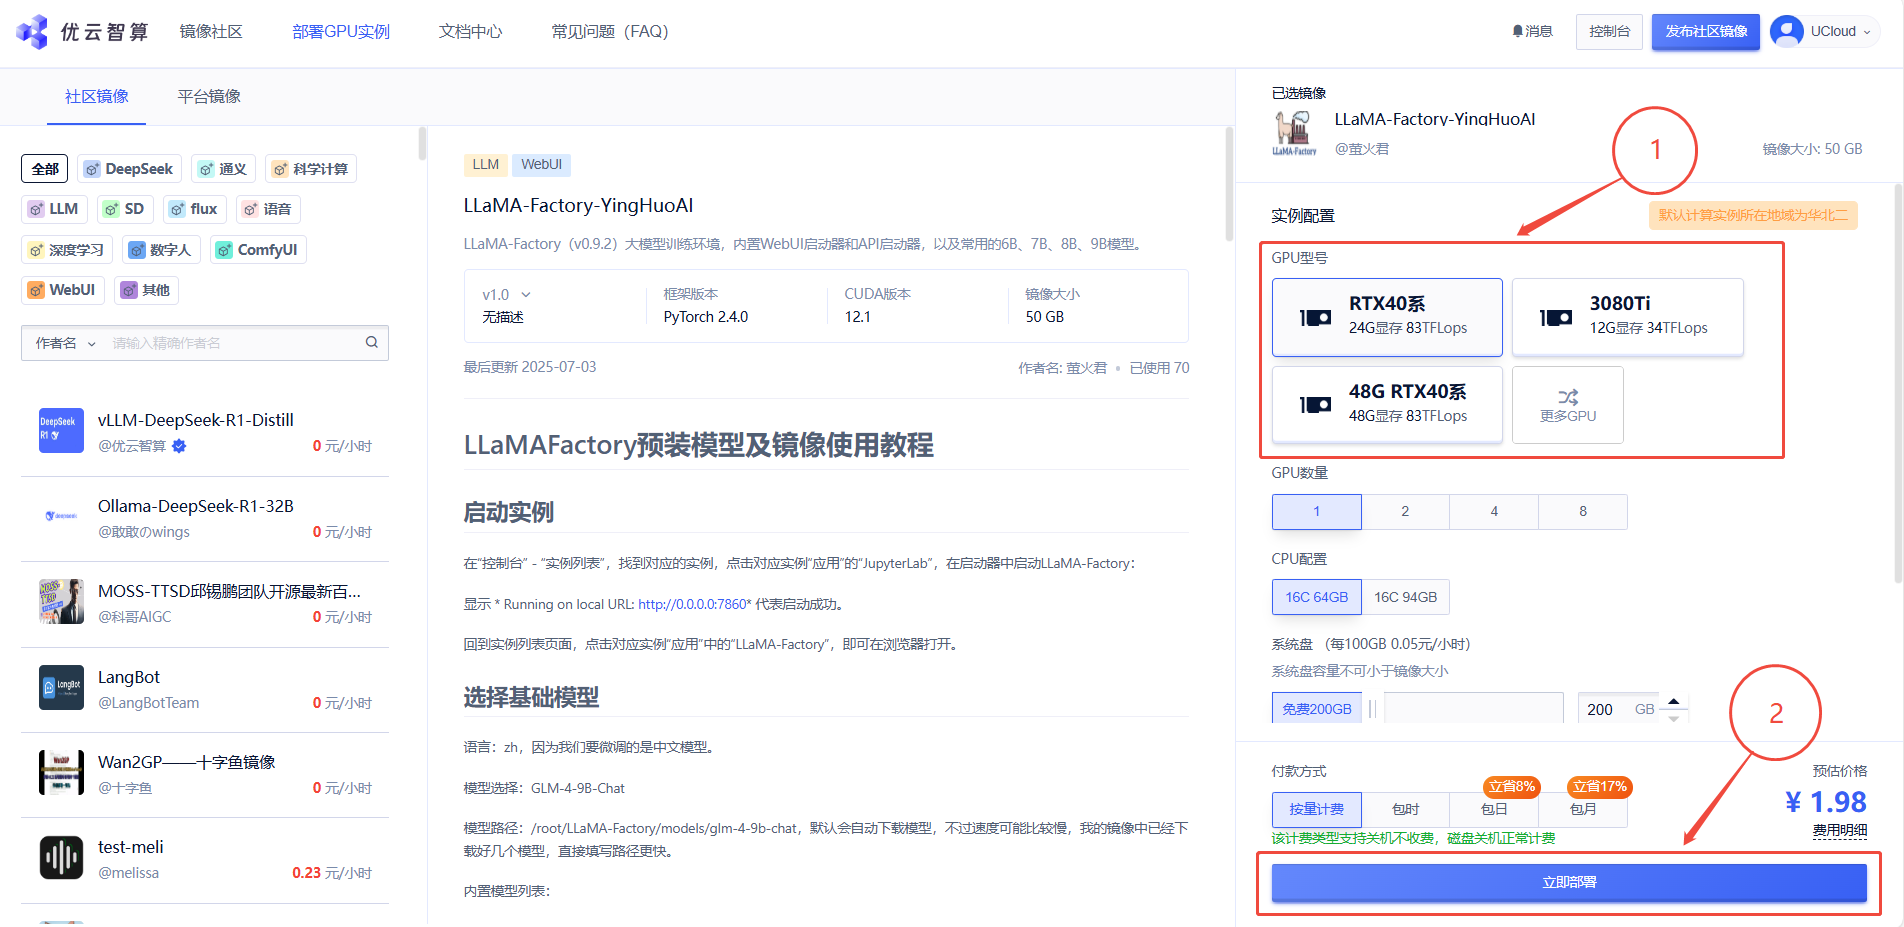Filter by the 通义 tag

pyautogui.click(x=223, y=169)
